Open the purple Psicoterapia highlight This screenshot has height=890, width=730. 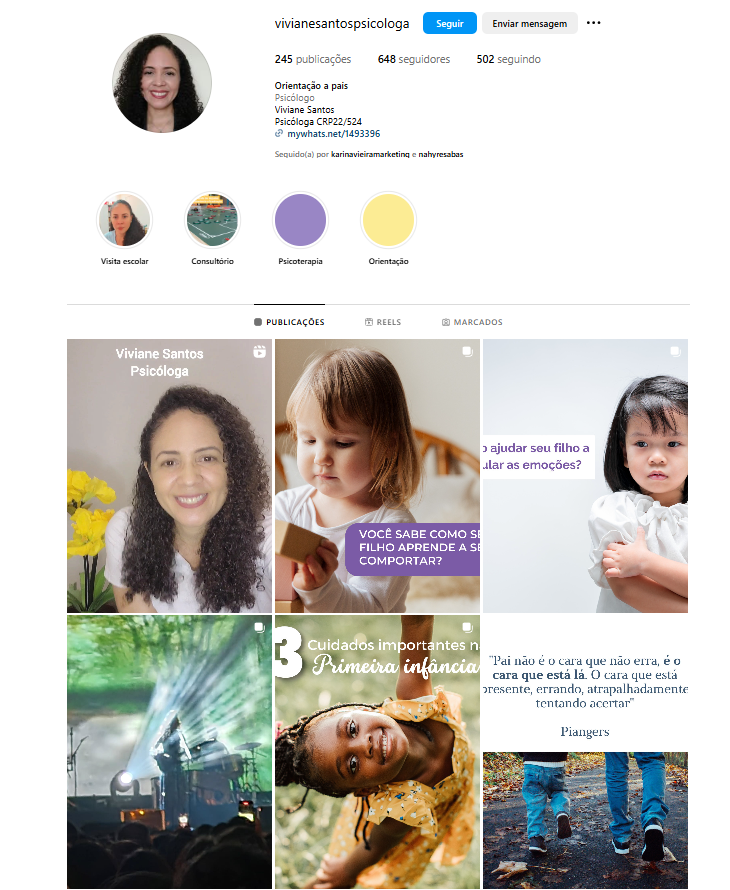coord(300,220)
